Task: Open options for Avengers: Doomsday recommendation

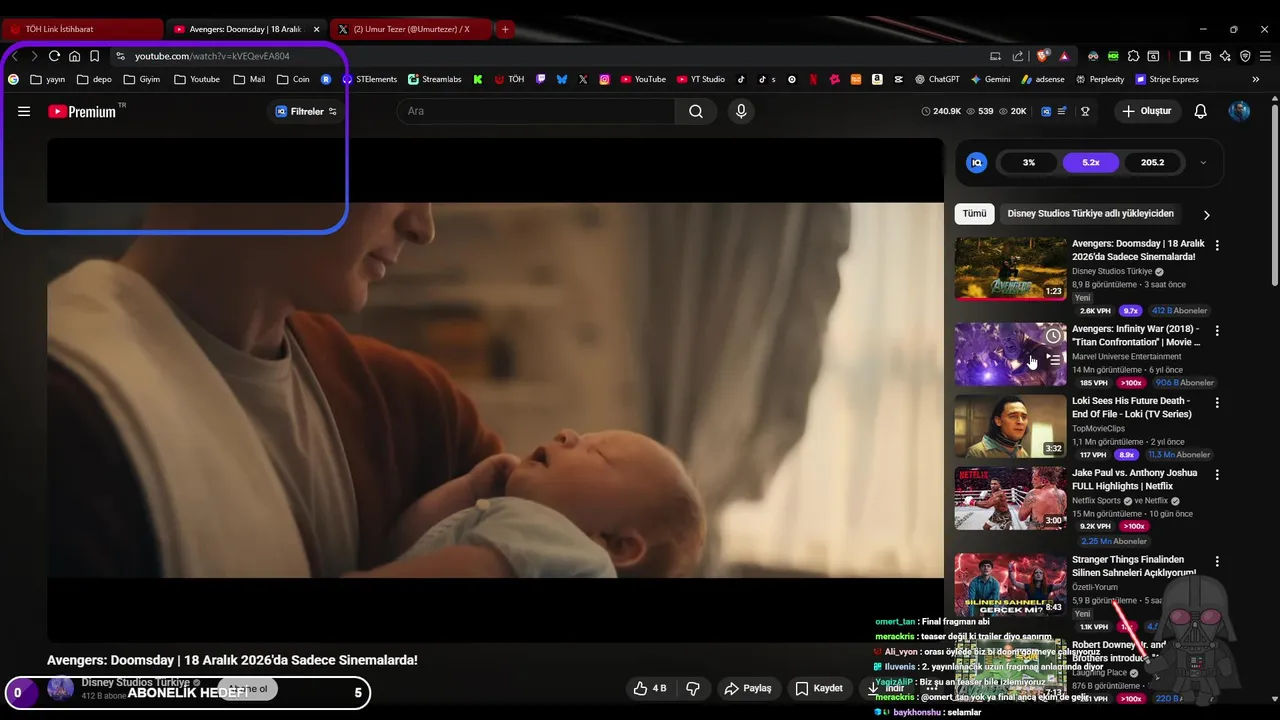Action: (1217, 245)
